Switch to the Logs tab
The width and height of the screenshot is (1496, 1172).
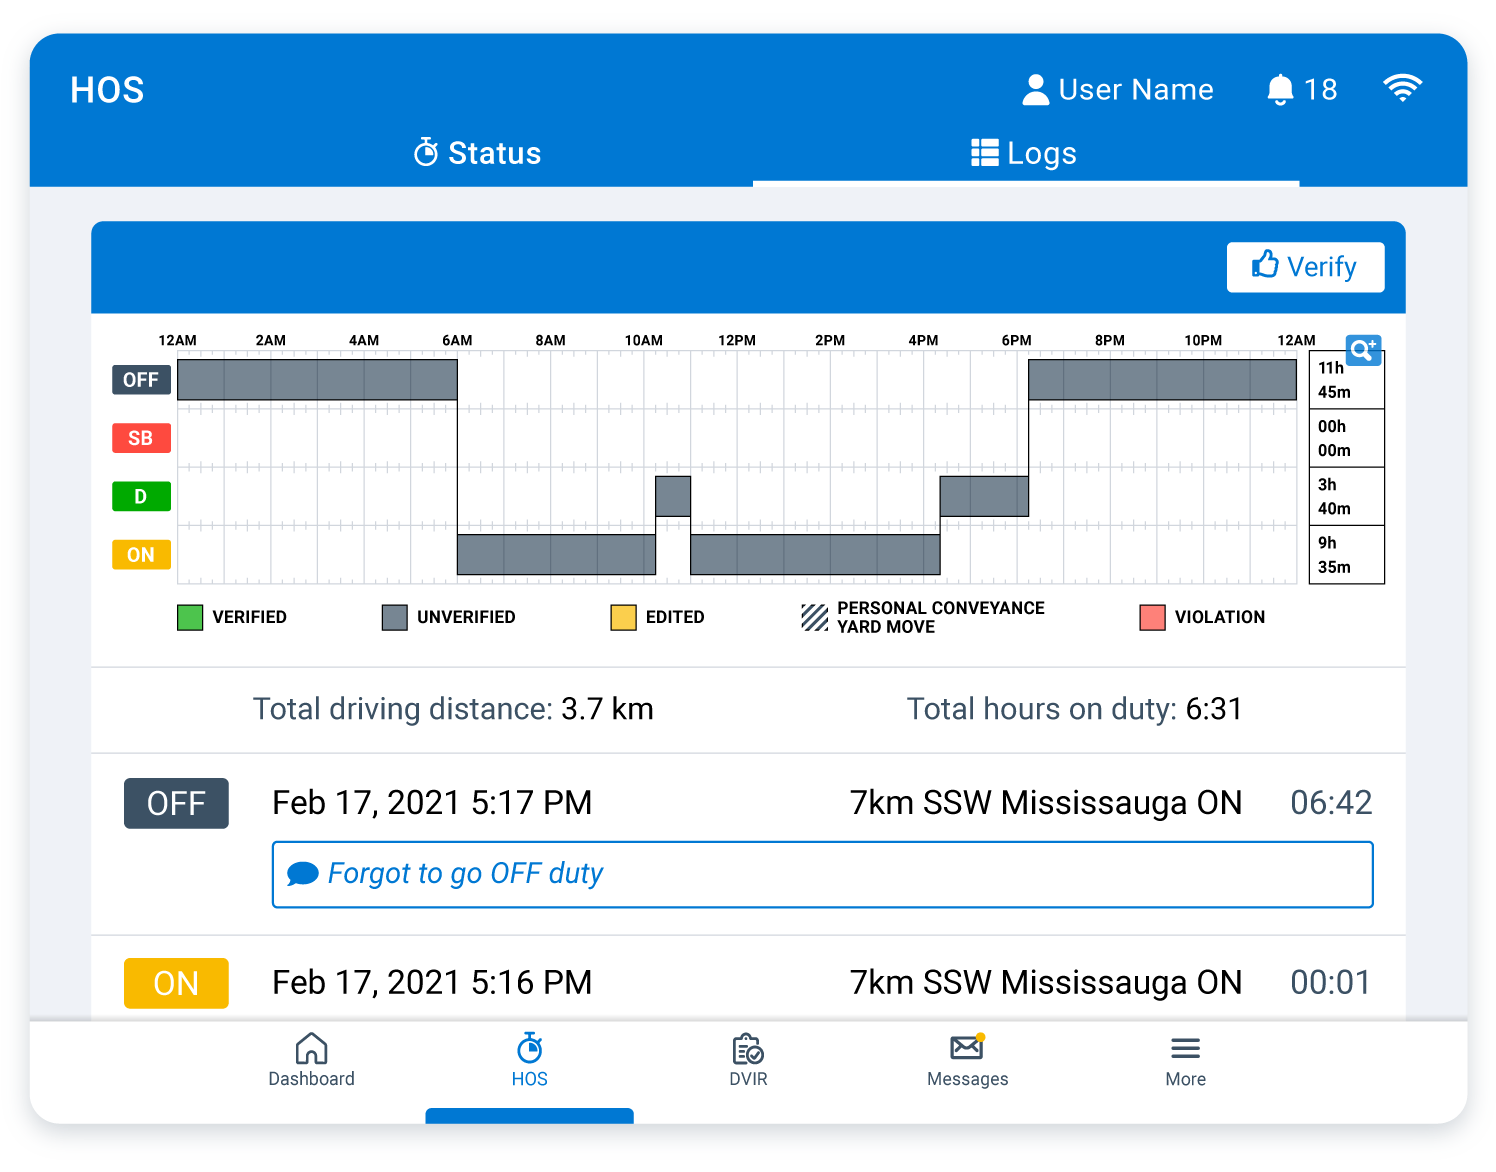coord(1024,153)
